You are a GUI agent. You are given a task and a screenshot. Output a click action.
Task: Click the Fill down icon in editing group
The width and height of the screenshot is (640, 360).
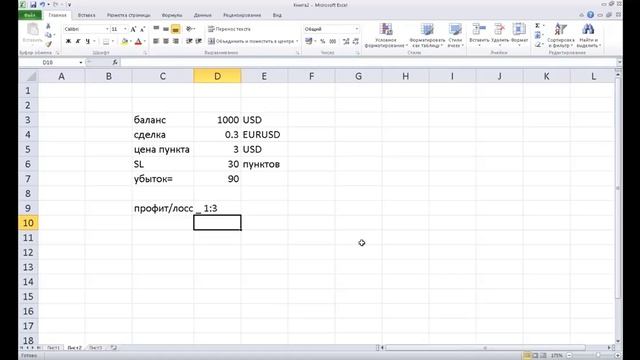[538, 36]
